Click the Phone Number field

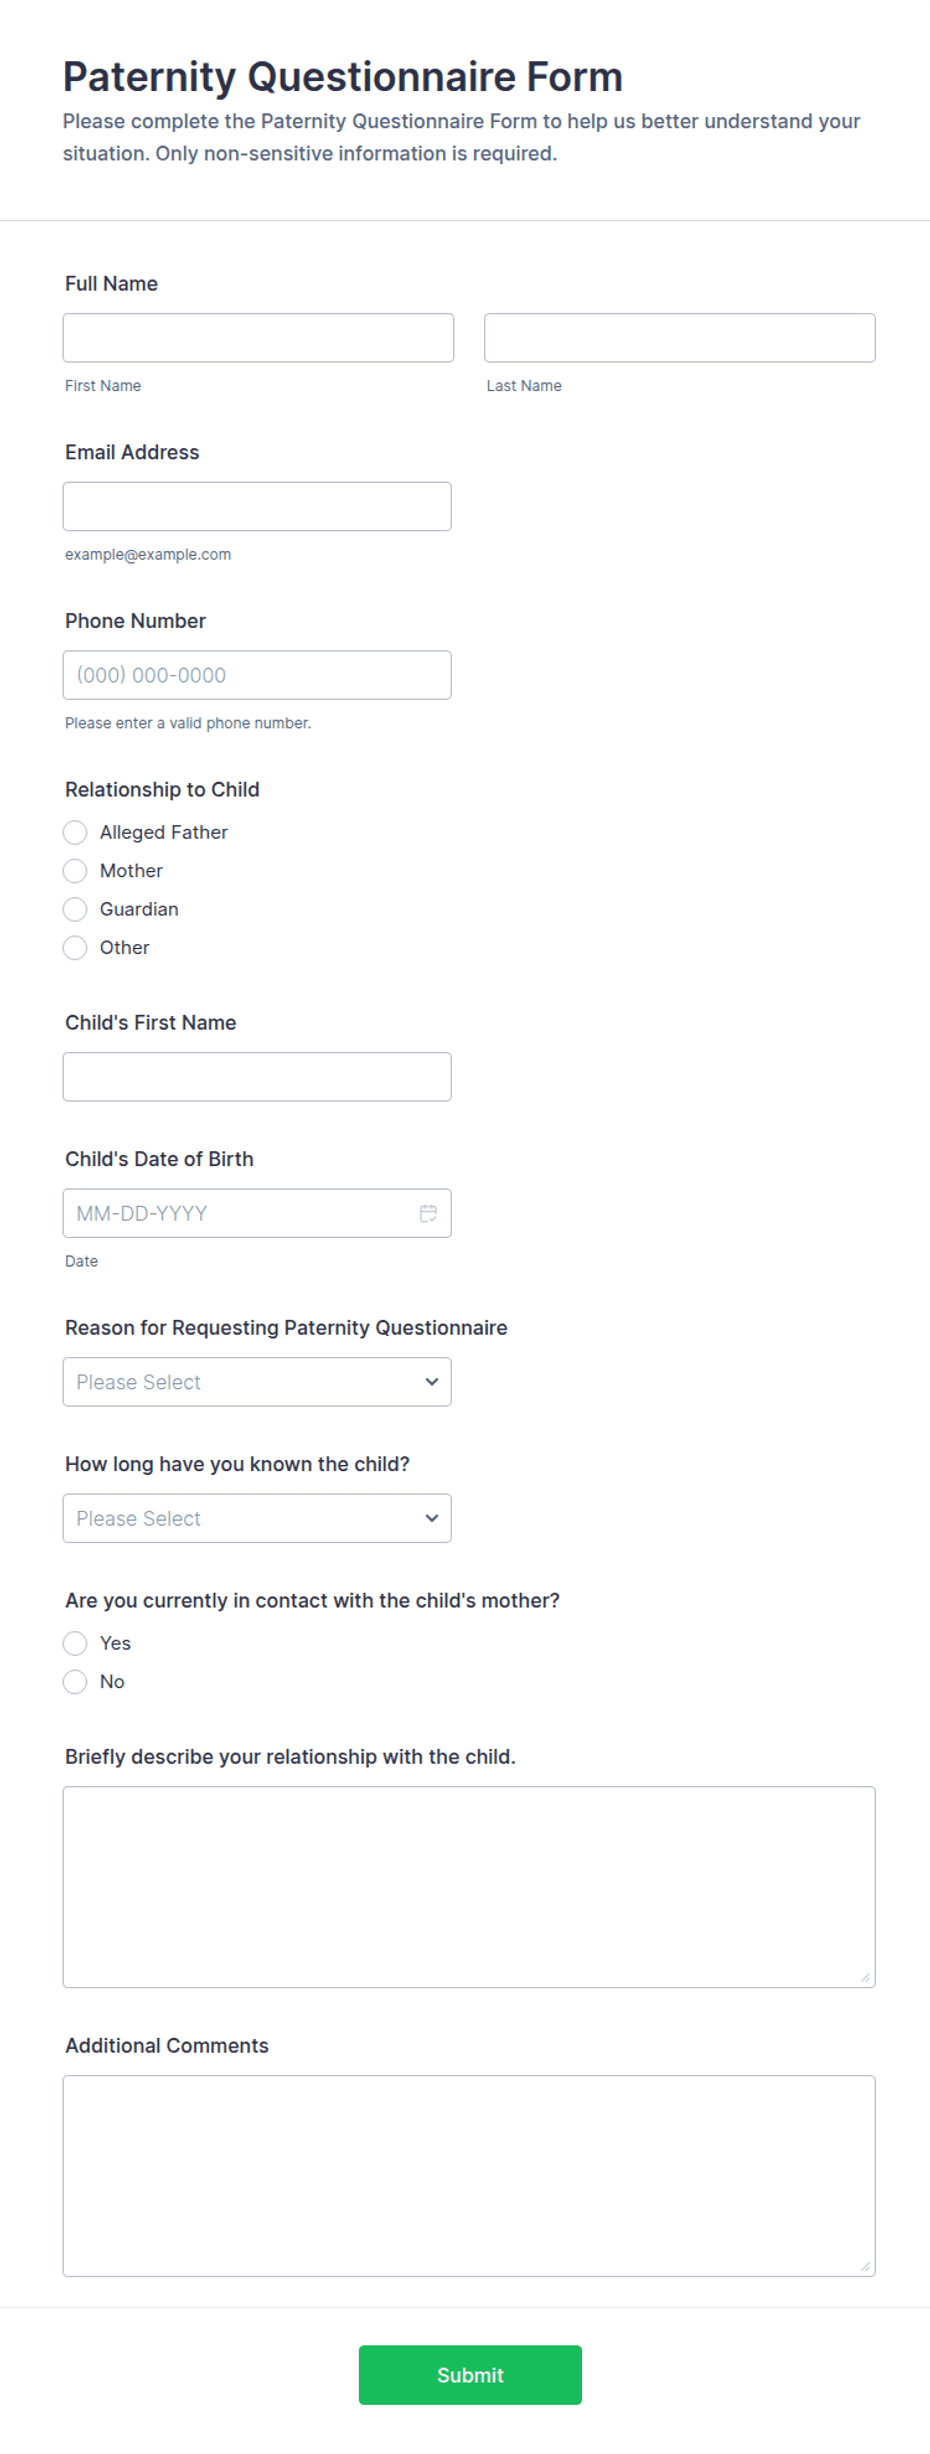[x=257, y=675]
